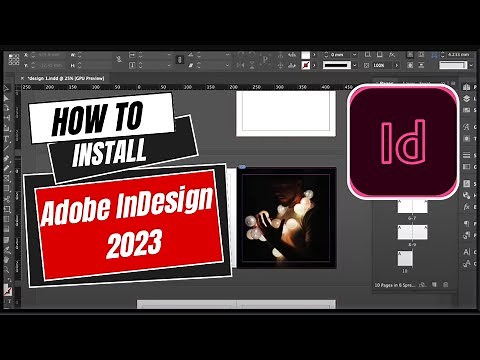Click the Flip Vertical icon

[x=252, y=65]
